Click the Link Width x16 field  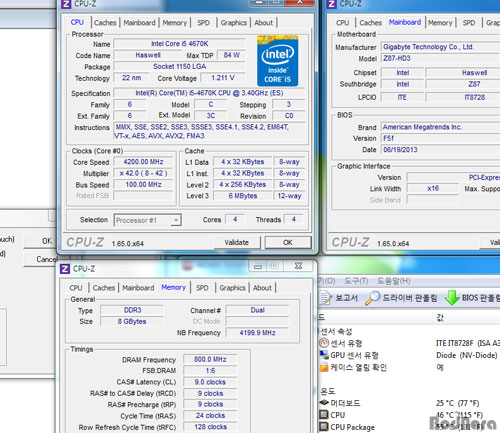[433, 189]
